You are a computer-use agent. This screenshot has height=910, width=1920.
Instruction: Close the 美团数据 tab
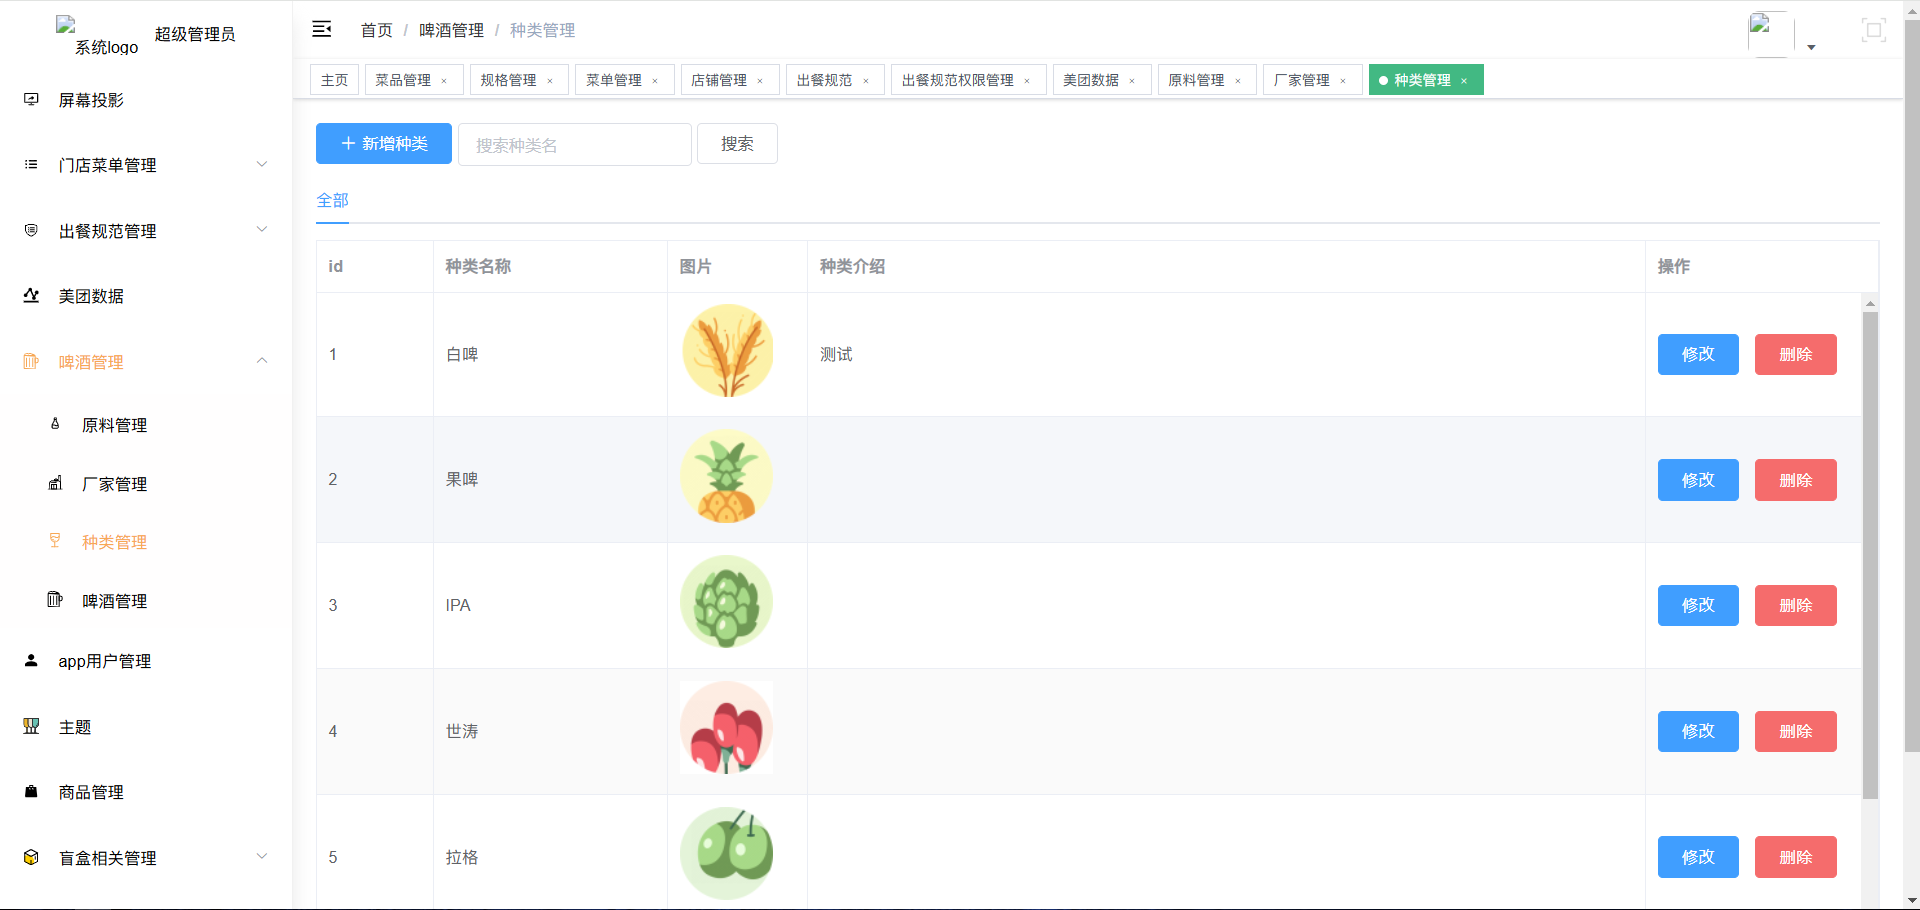tap(1132, 81)
